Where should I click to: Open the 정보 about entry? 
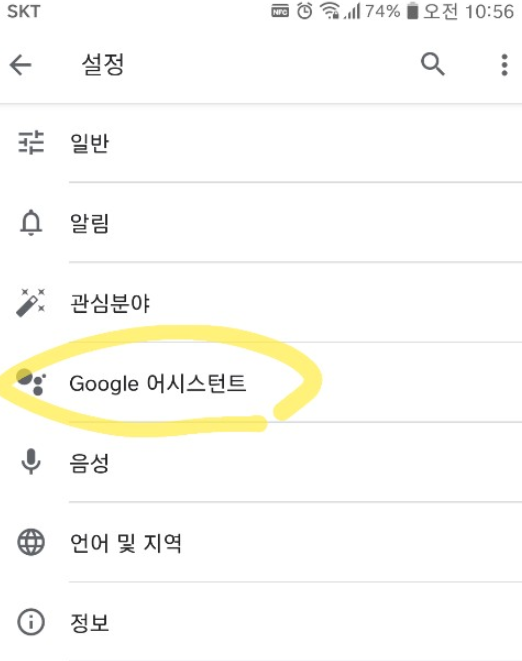tap(261, 622)
